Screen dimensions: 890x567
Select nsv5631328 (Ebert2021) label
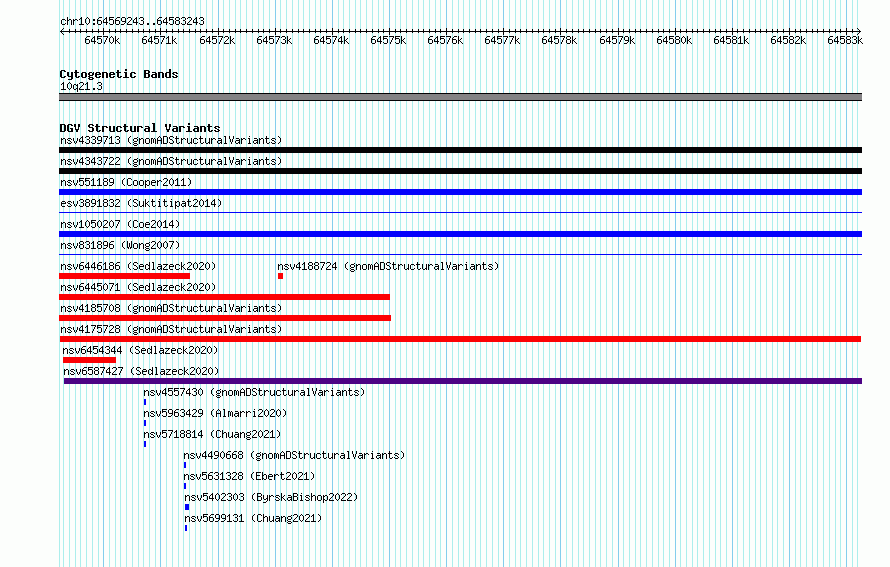point(249,476)
